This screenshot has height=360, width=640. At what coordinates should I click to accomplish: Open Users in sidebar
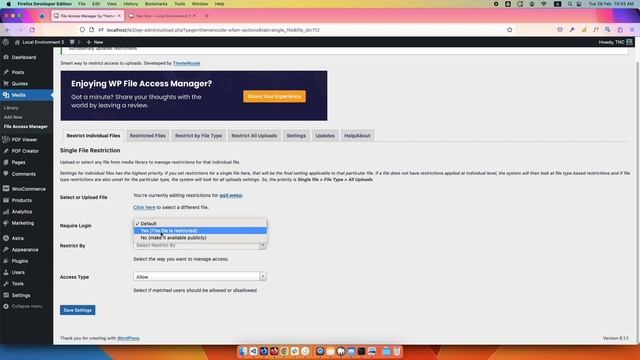[x=18, y=272]
